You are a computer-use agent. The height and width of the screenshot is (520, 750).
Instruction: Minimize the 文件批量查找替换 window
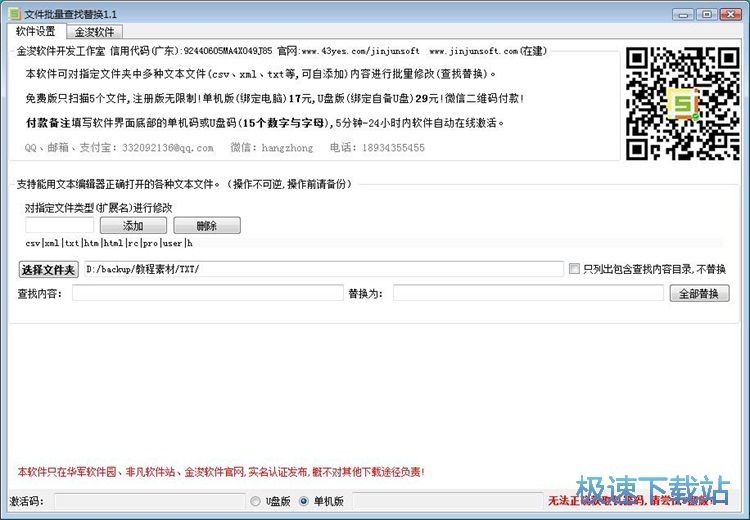[683, 14]
